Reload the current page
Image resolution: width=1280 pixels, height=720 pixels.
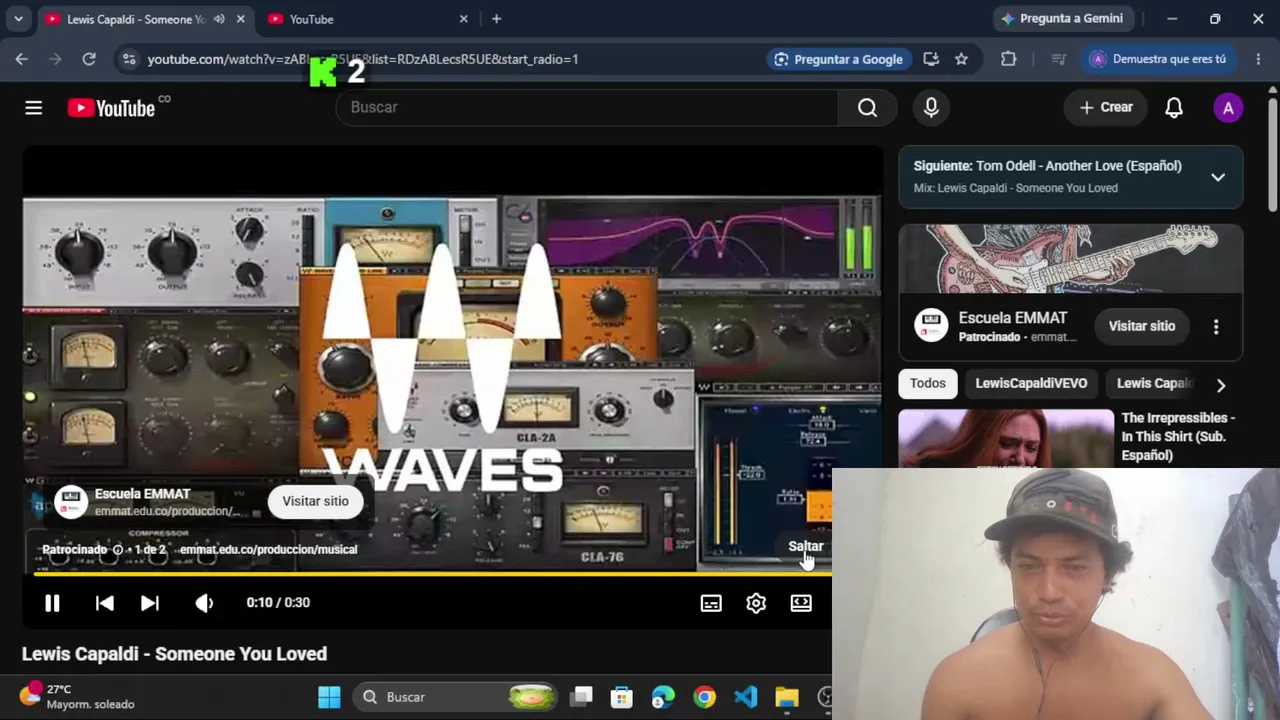pos(89,59)
